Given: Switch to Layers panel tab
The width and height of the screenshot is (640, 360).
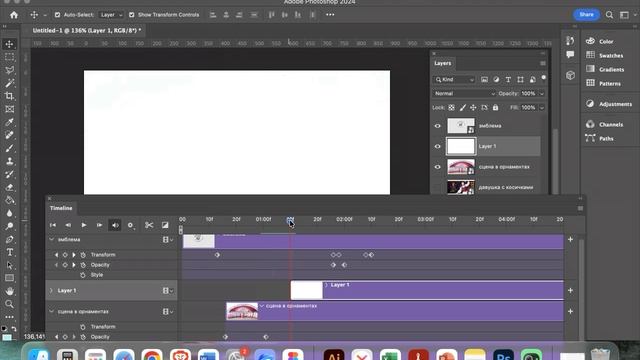Looking at the screenshot, I should click(x=442, y=63).
